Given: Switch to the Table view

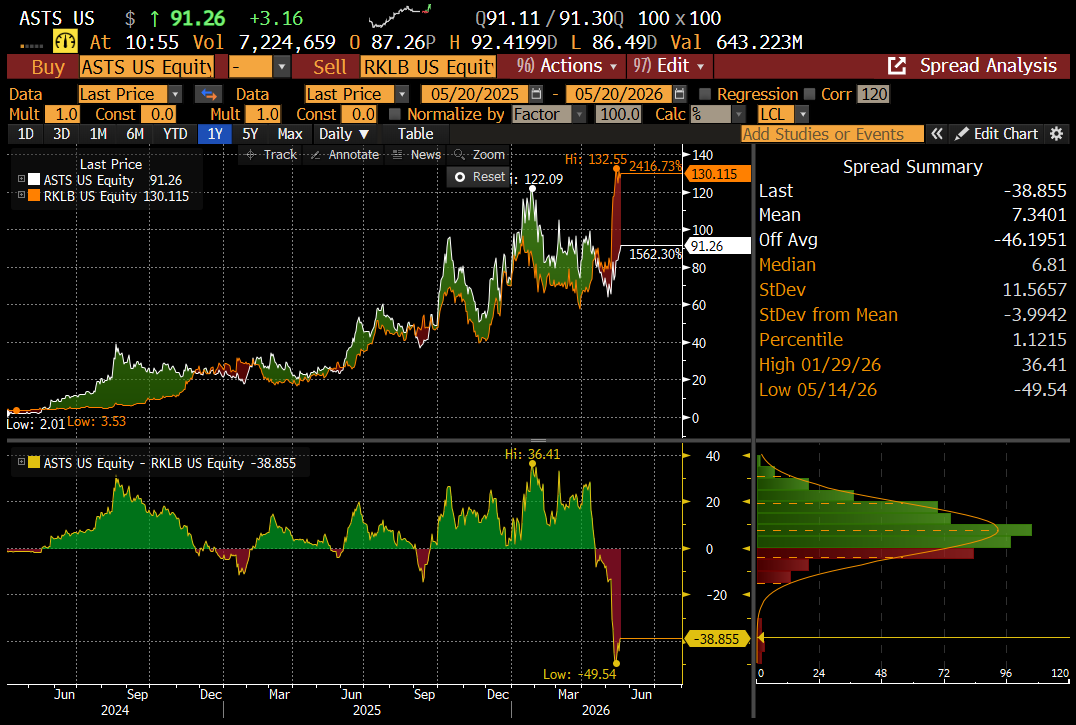Looking at the screenshot, I should (x=415, y=134).
